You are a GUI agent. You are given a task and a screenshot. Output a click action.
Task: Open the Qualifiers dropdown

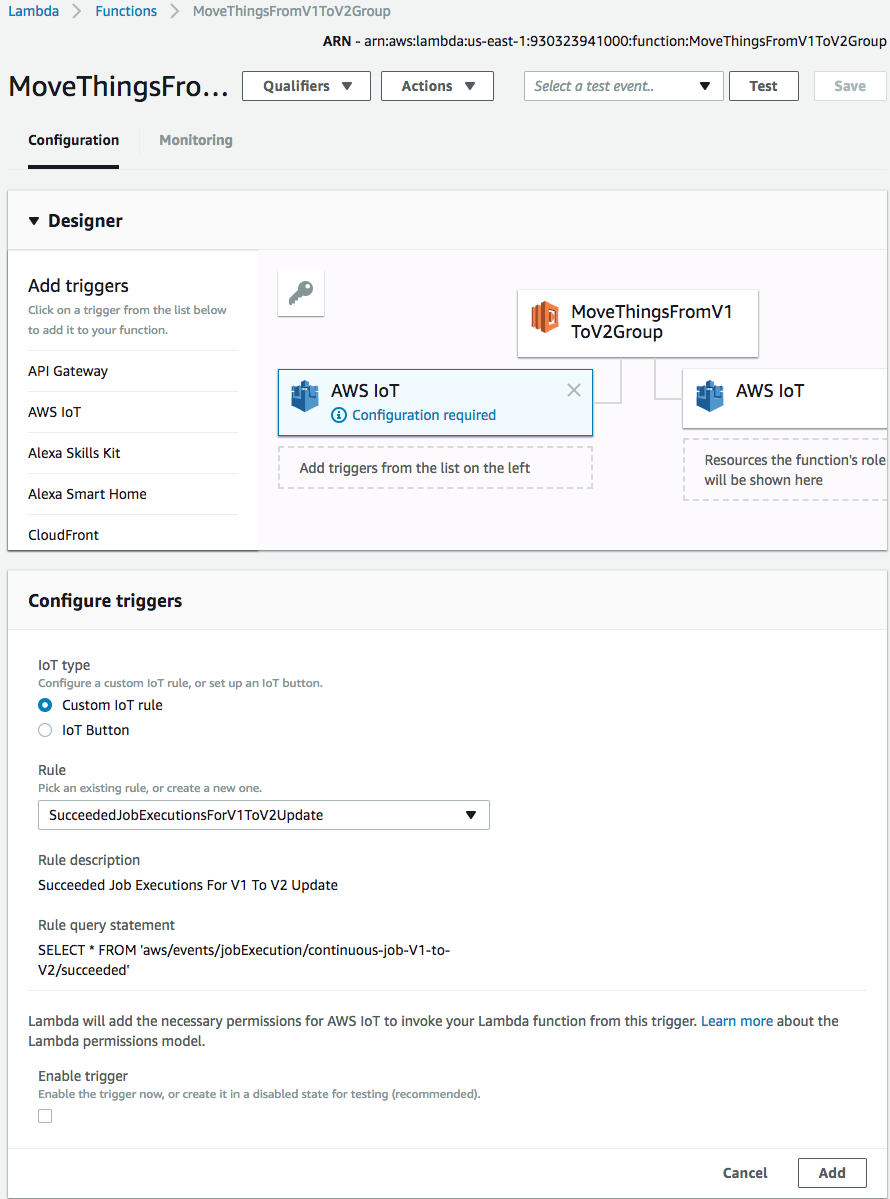point(307,86)
